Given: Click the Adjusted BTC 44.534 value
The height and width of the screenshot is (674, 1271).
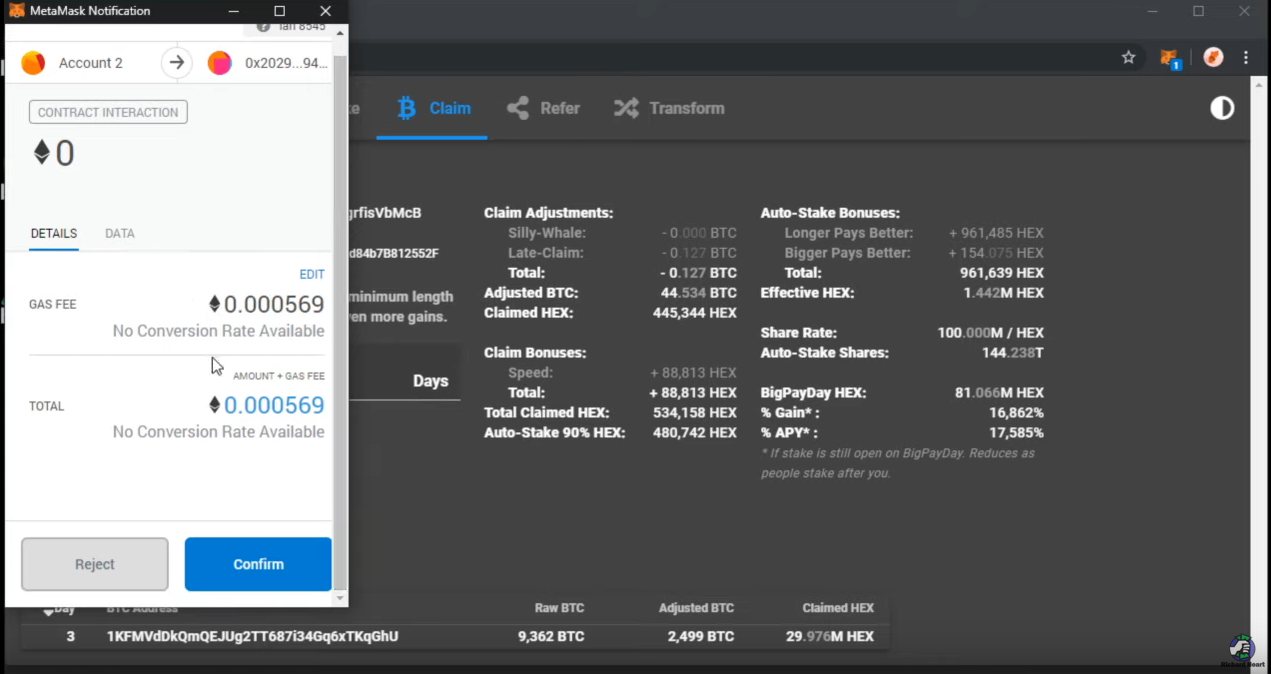Looking at the screenshot, I should point(699,293).
